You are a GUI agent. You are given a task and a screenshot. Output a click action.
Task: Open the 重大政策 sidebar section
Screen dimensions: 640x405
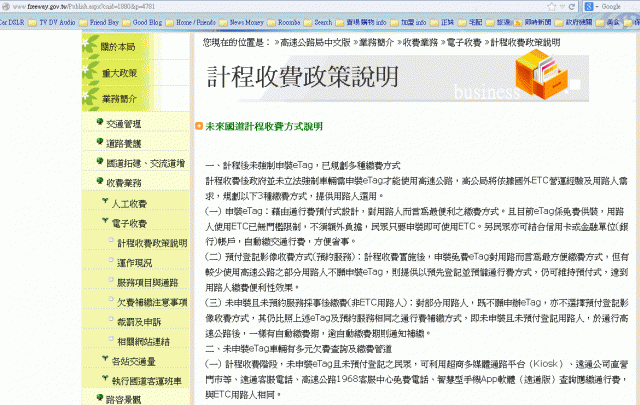tap(119, 73)
